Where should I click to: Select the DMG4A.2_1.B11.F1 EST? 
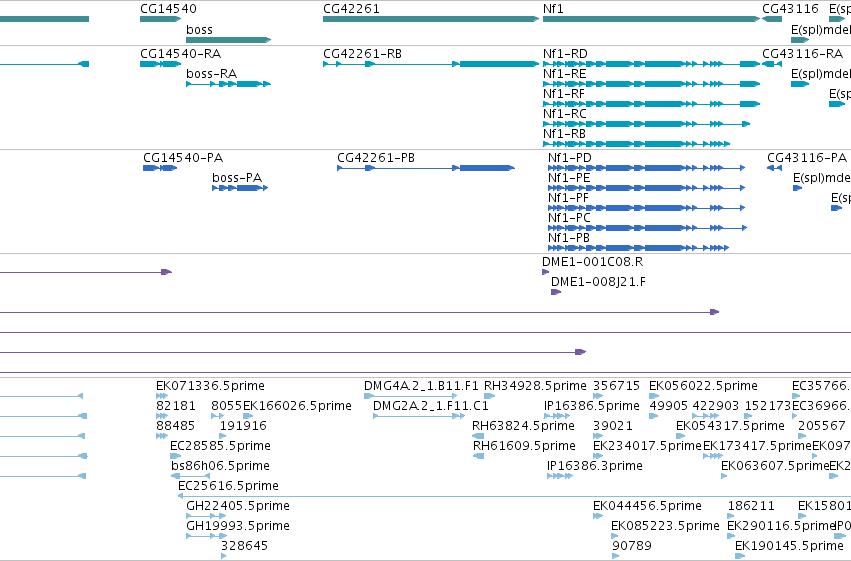pos(410,397)
